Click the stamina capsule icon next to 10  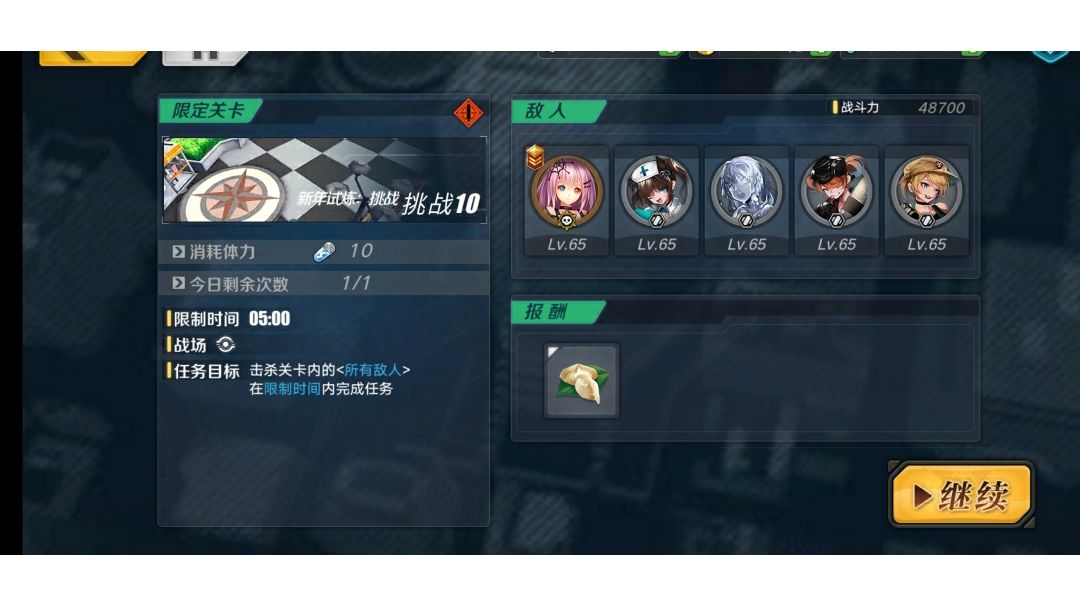[x=324, y=252]
